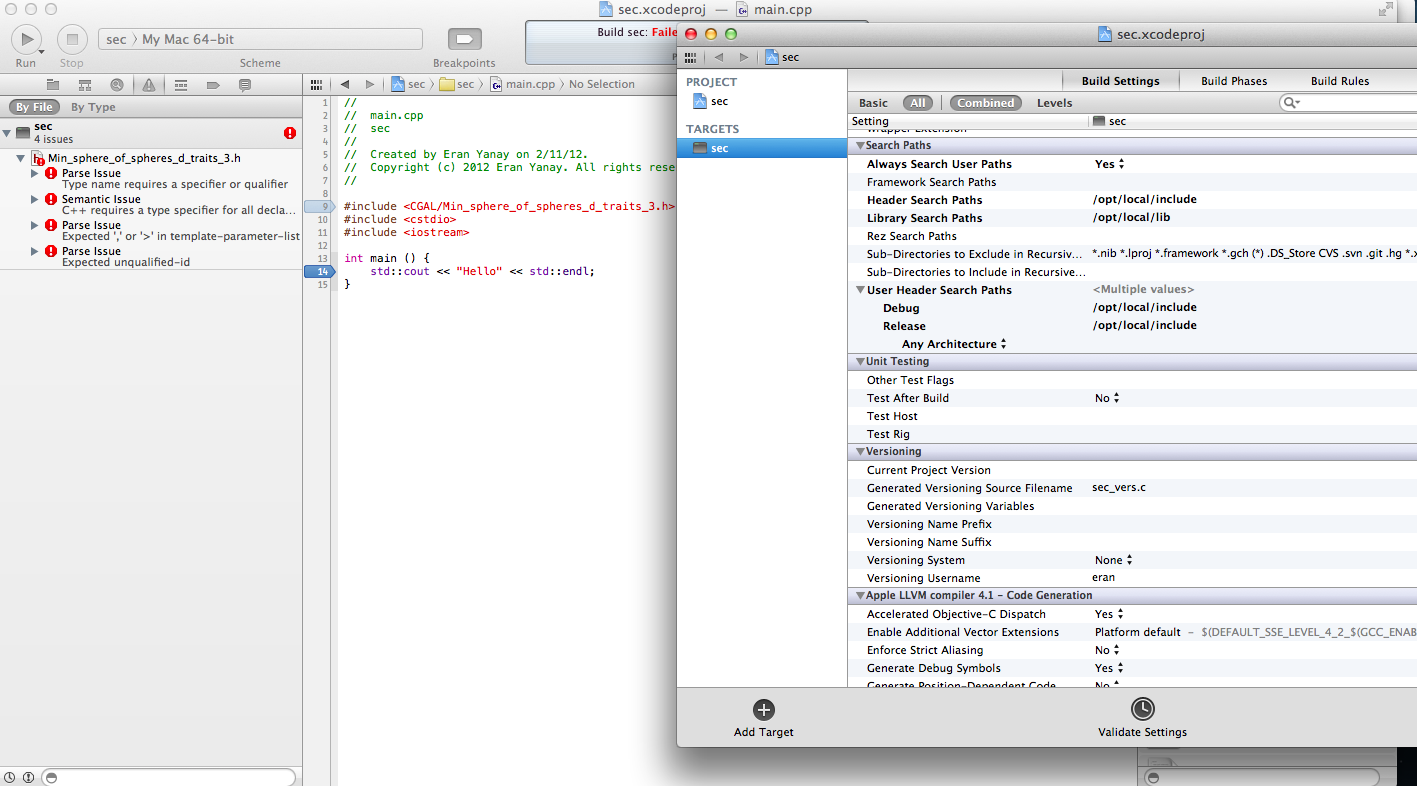Toggle errors-only filter icon at navigator bottom
This screenshot has width=1417, height=786.
28,777
